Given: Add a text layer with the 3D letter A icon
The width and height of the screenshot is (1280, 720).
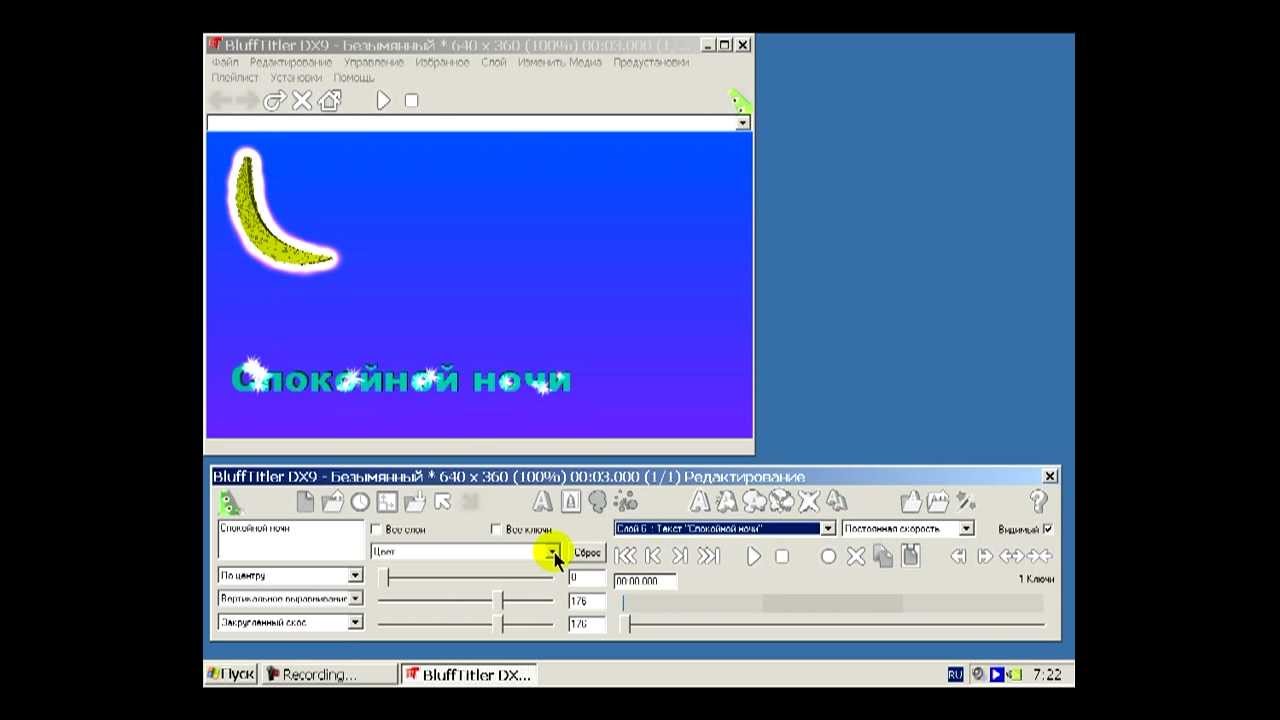Looking at the screenshot, I should coord(542,502).
